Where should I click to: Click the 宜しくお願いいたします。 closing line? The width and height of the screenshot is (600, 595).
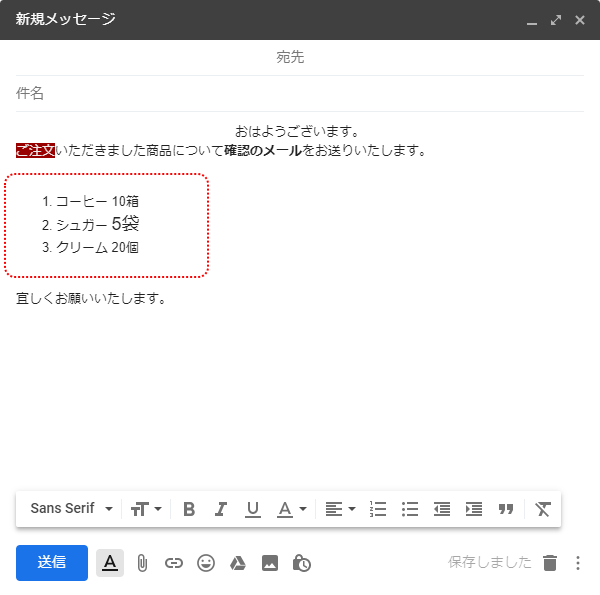tap(91, 298)
